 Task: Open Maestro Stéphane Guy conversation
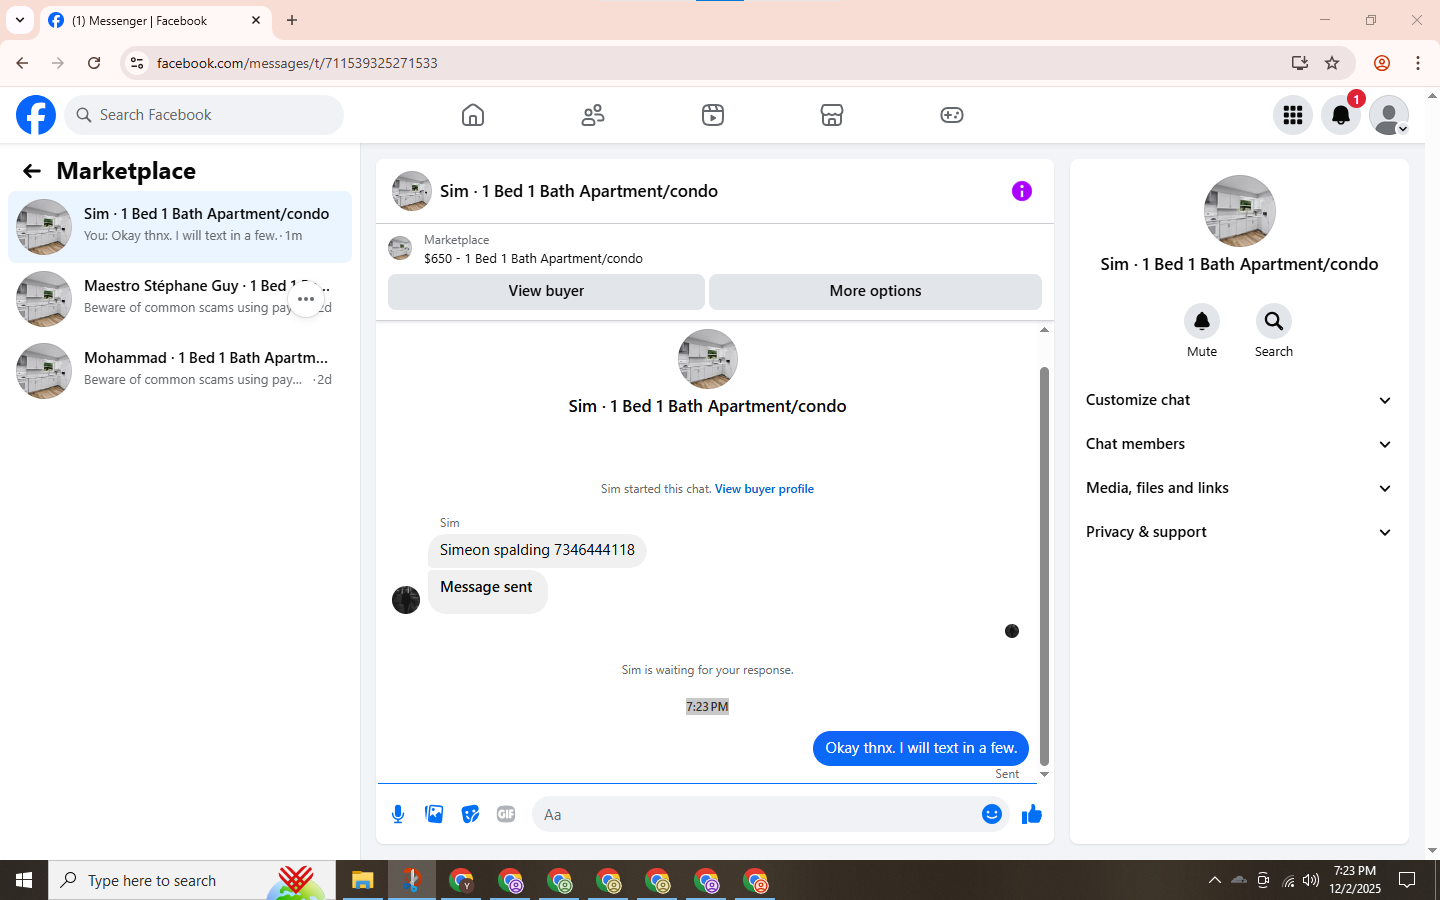click(180, 299)
